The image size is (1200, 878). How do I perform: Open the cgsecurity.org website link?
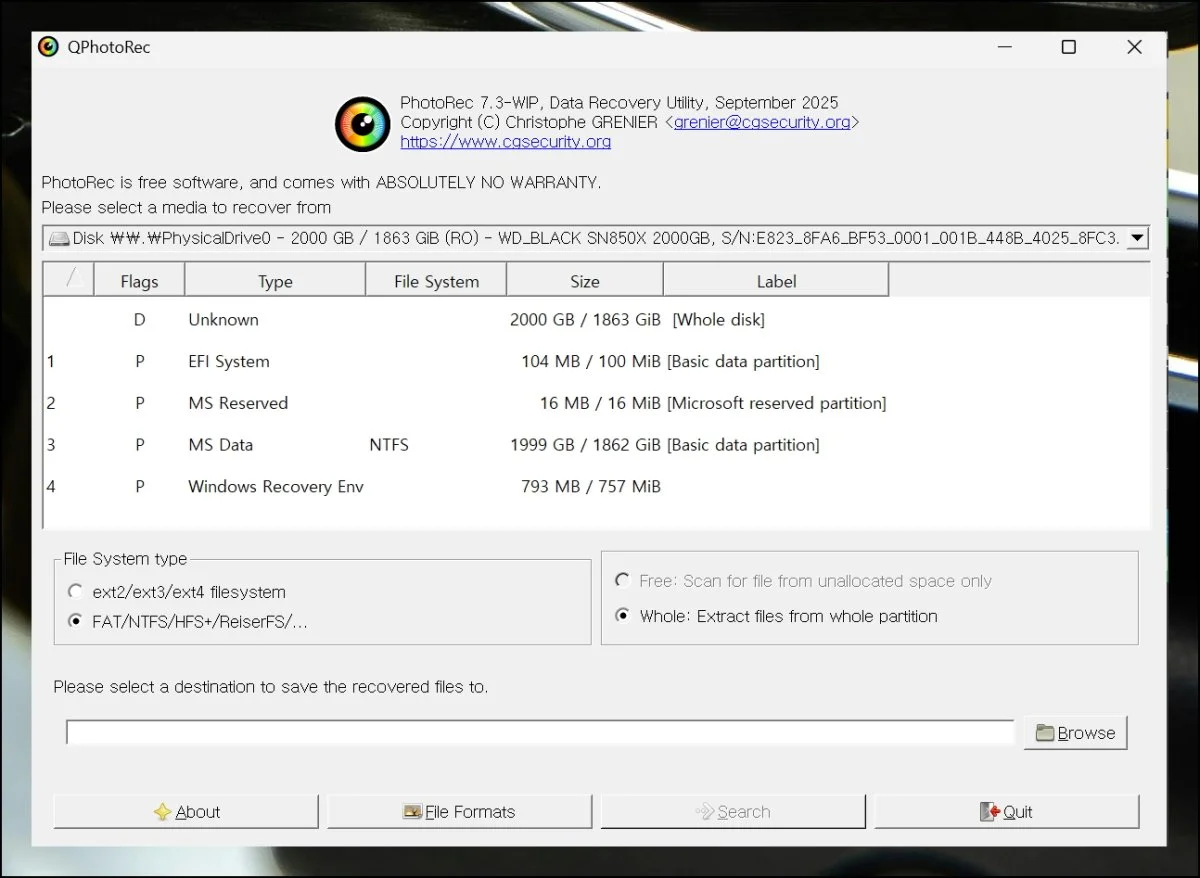pos(505,142)
